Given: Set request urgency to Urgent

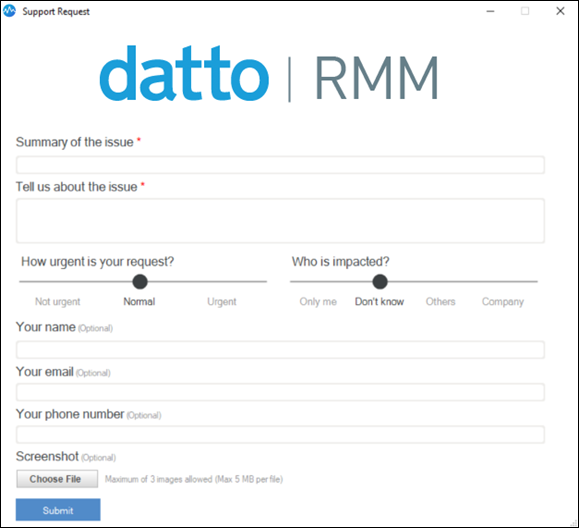Looking at the screenshot, I should tap(222, 302).
